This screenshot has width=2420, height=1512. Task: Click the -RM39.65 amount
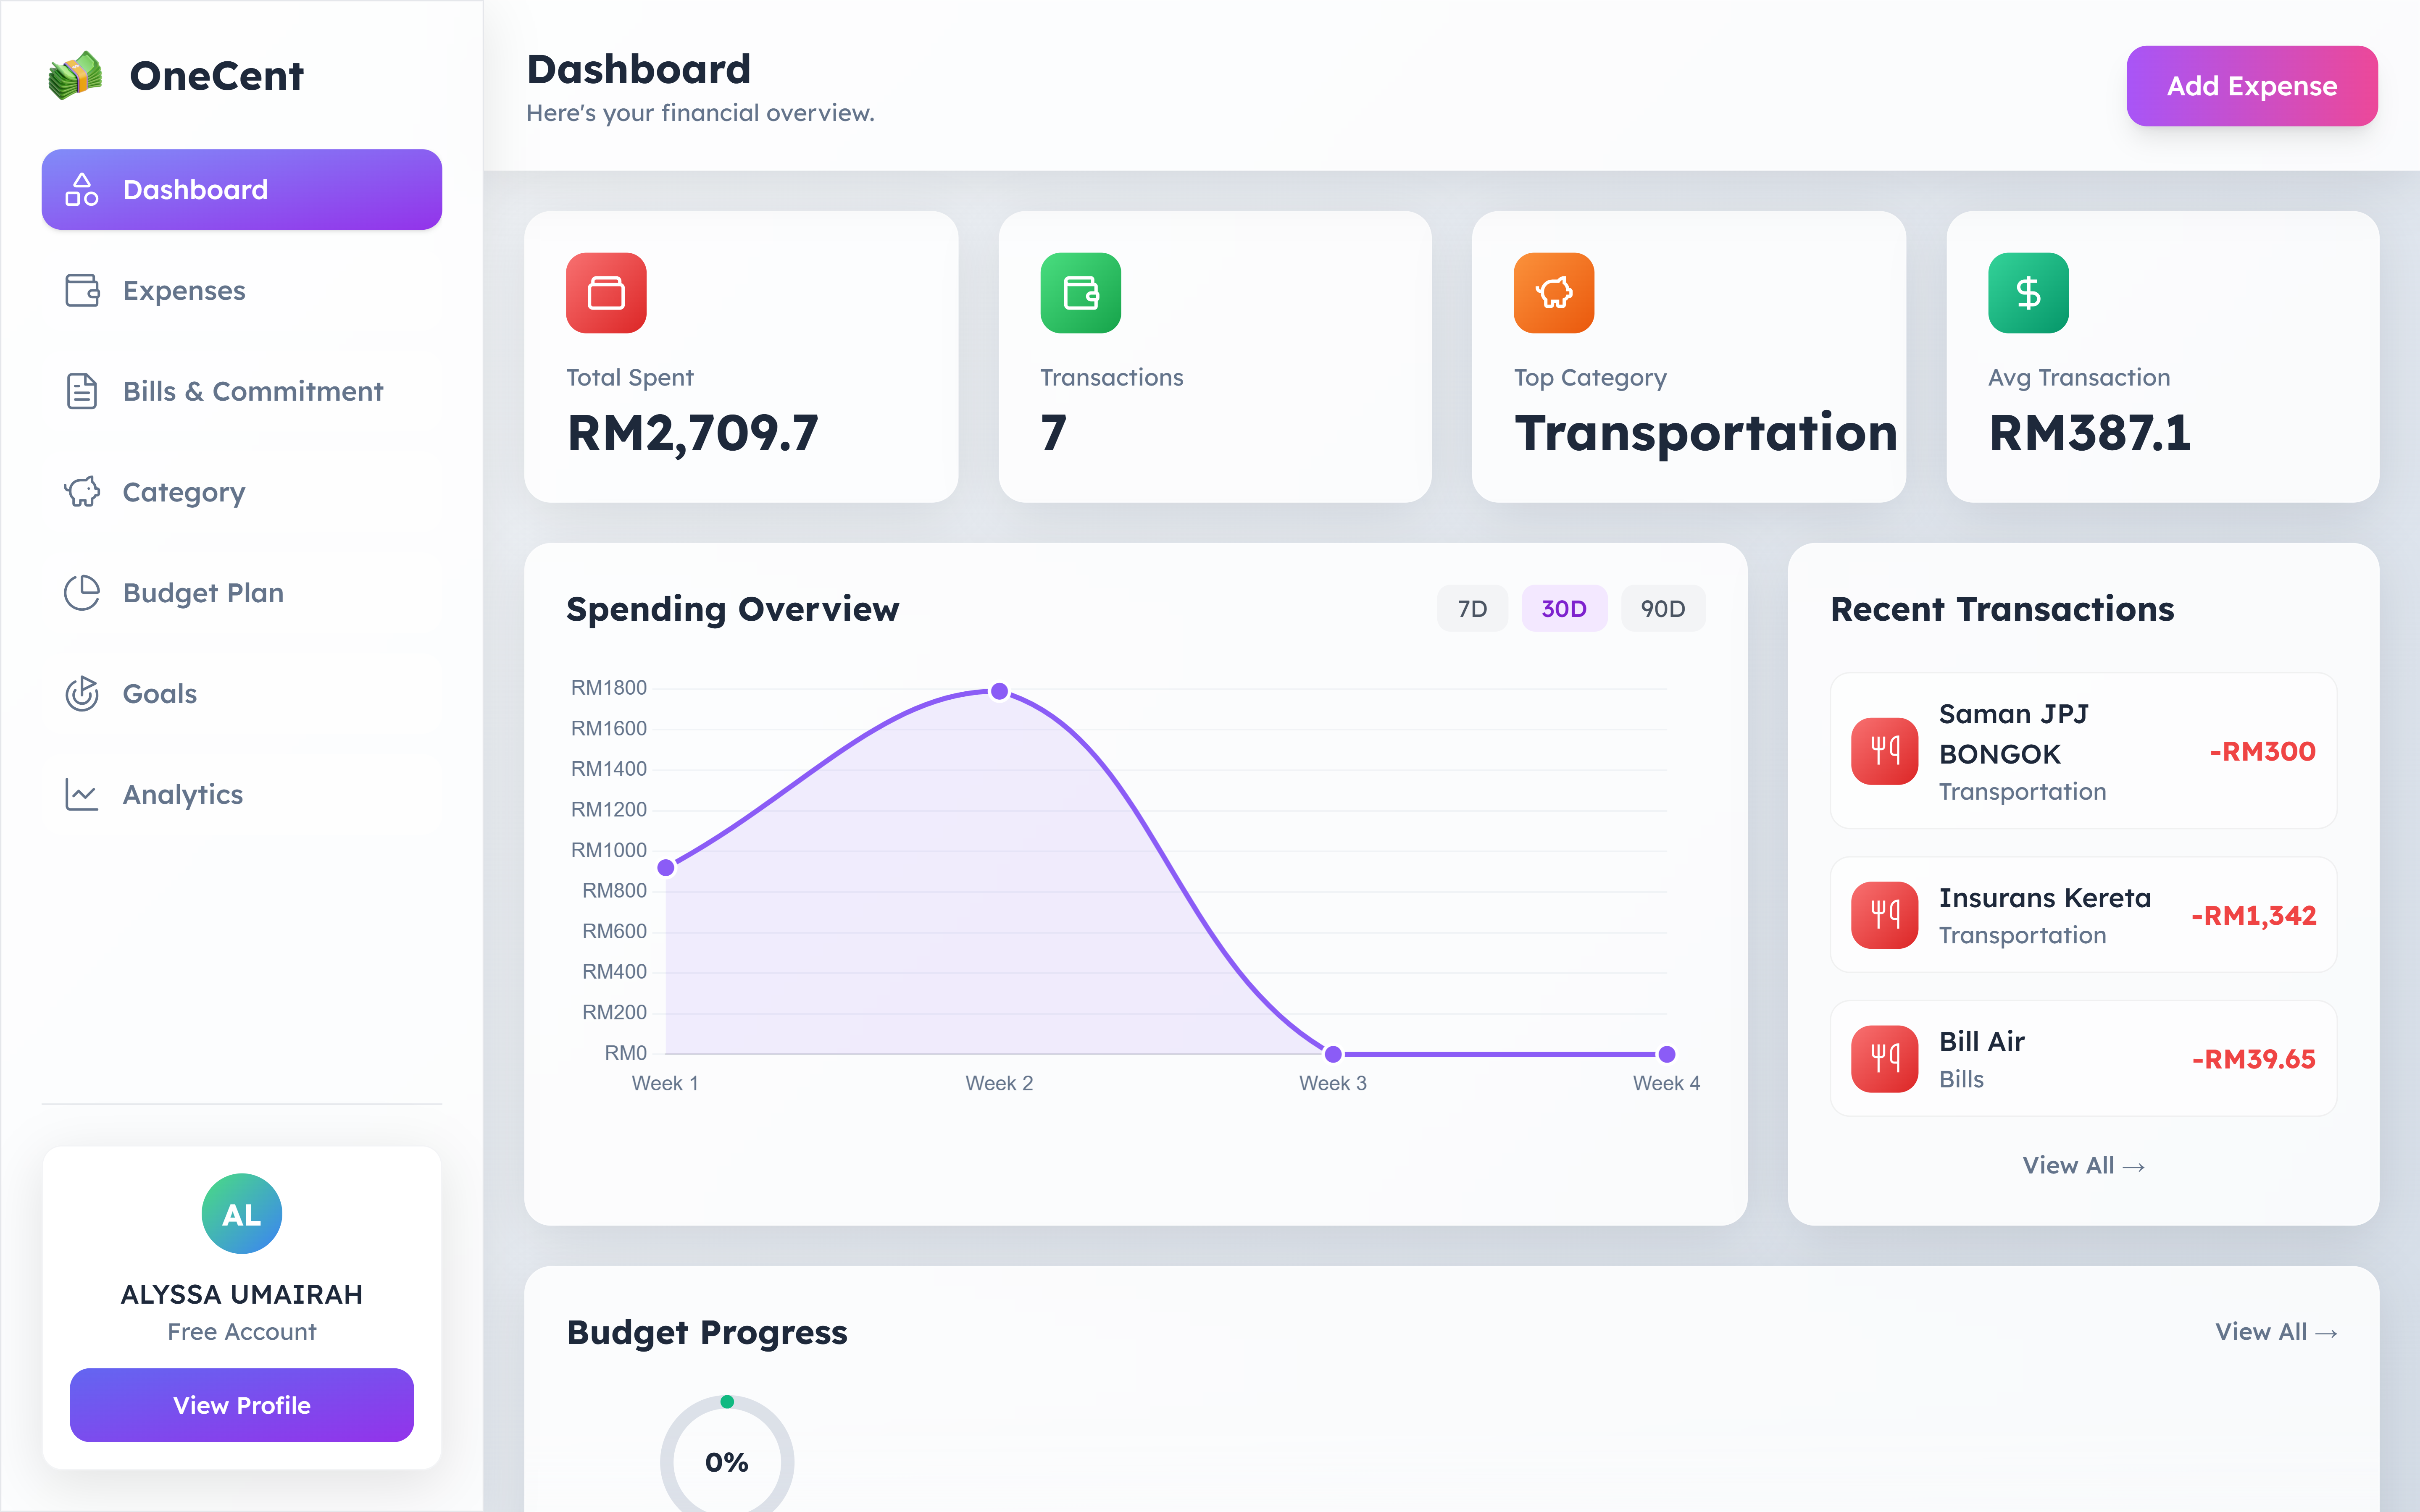(x=2254, y=1059)
